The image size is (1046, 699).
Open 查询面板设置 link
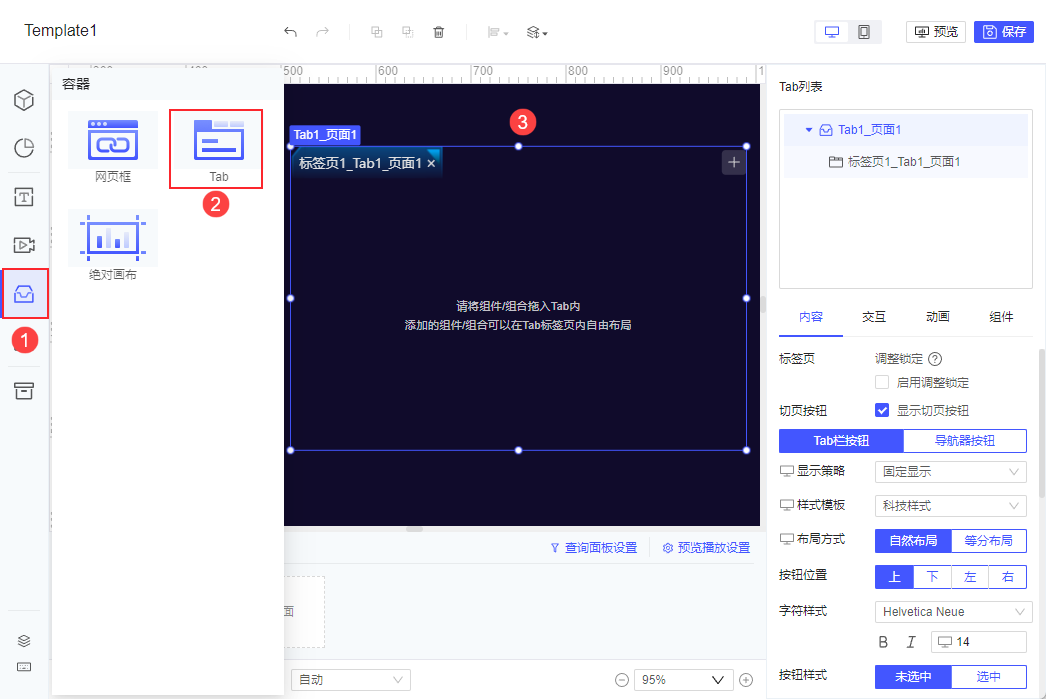594,548
